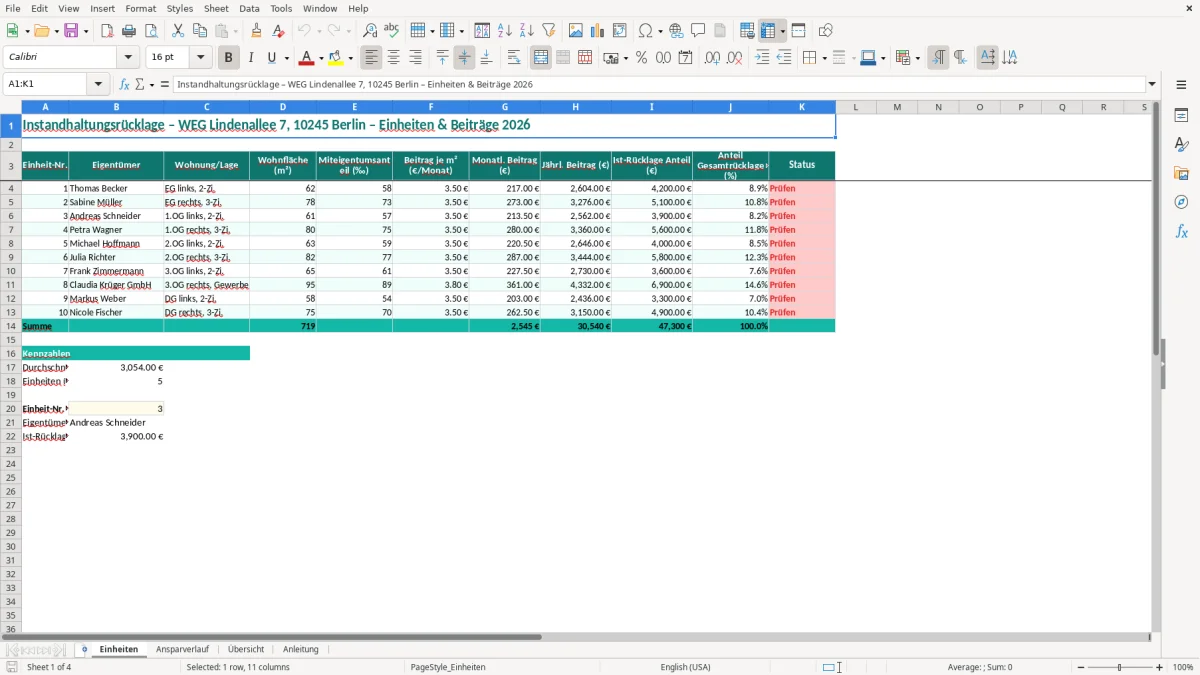Export directly as PDF
Viewport: 1200px width, 675px height.
(x=107, y=31)
